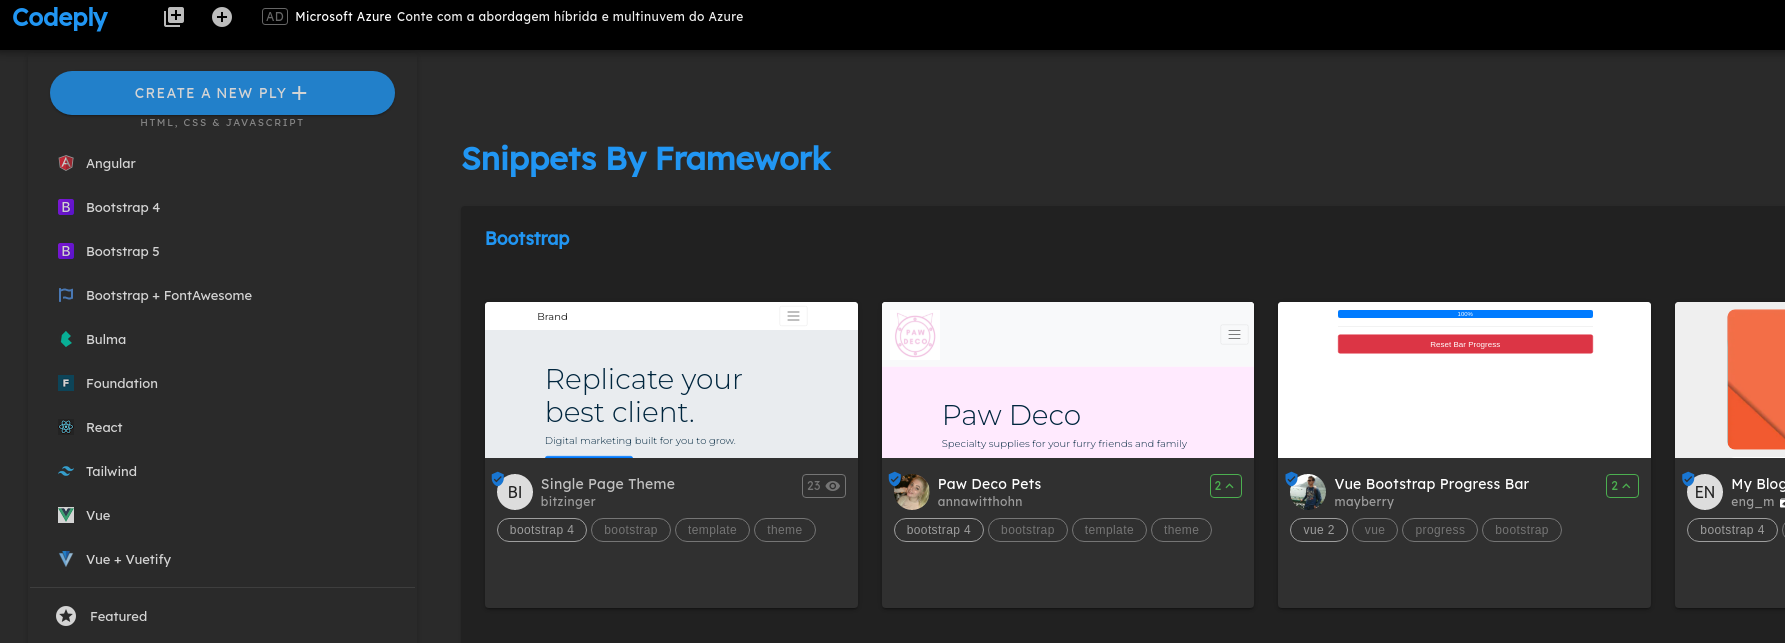Upvote the Paw Deco Pets snippet
Viewport: 1785px width, 643px height.
pos(1225,486)
